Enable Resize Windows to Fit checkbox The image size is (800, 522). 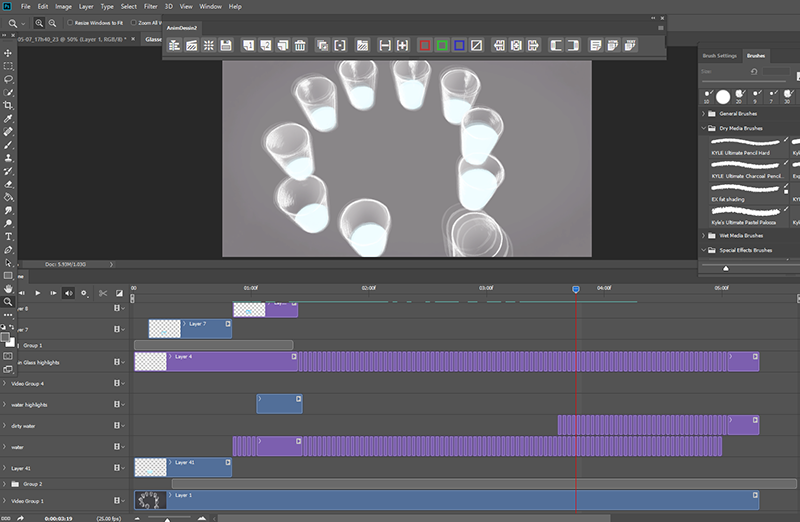click(70, 22)
